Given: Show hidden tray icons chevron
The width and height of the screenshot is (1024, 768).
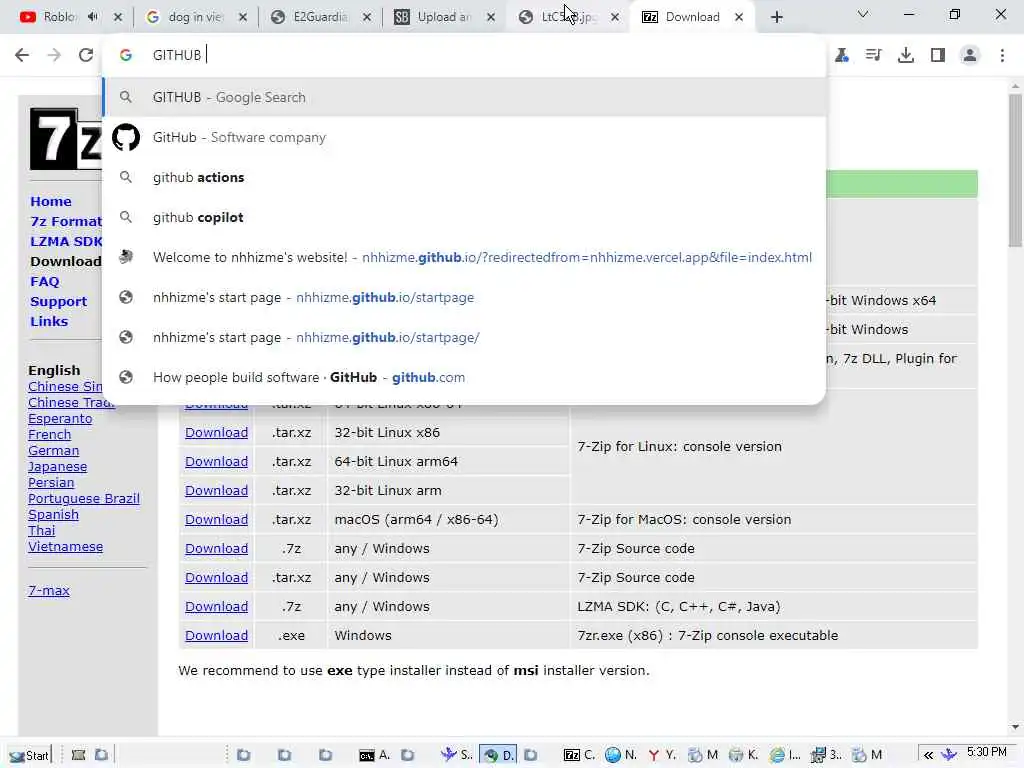Looking at the screenshot, I should [x=928, y=755].
